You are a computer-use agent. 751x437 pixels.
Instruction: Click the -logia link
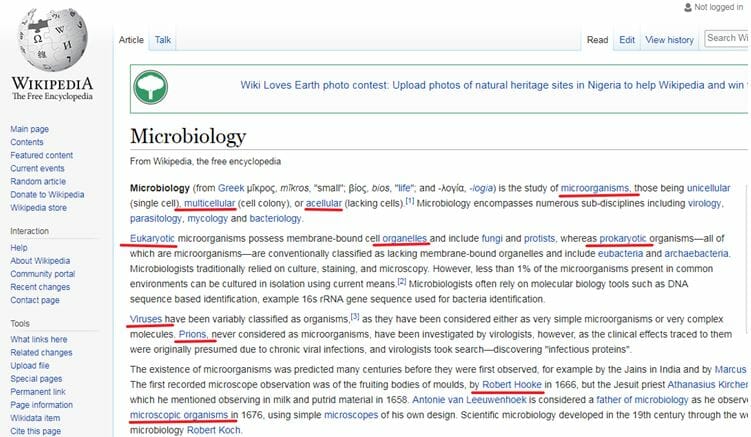pos(481,188)
